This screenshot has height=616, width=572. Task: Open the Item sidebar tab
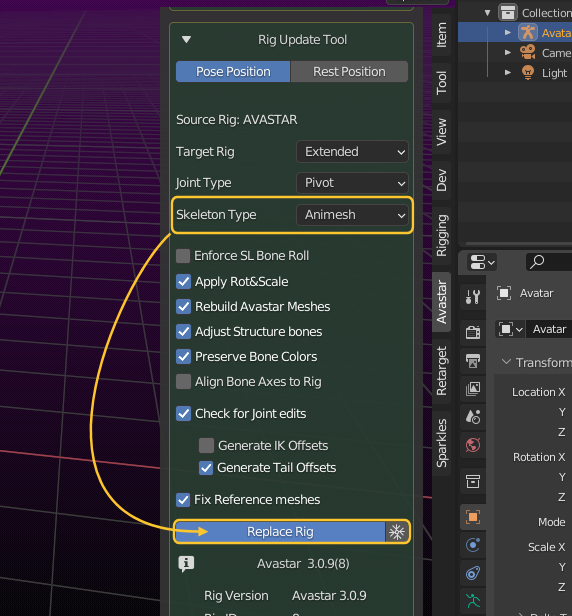click(x=442, y=35)
